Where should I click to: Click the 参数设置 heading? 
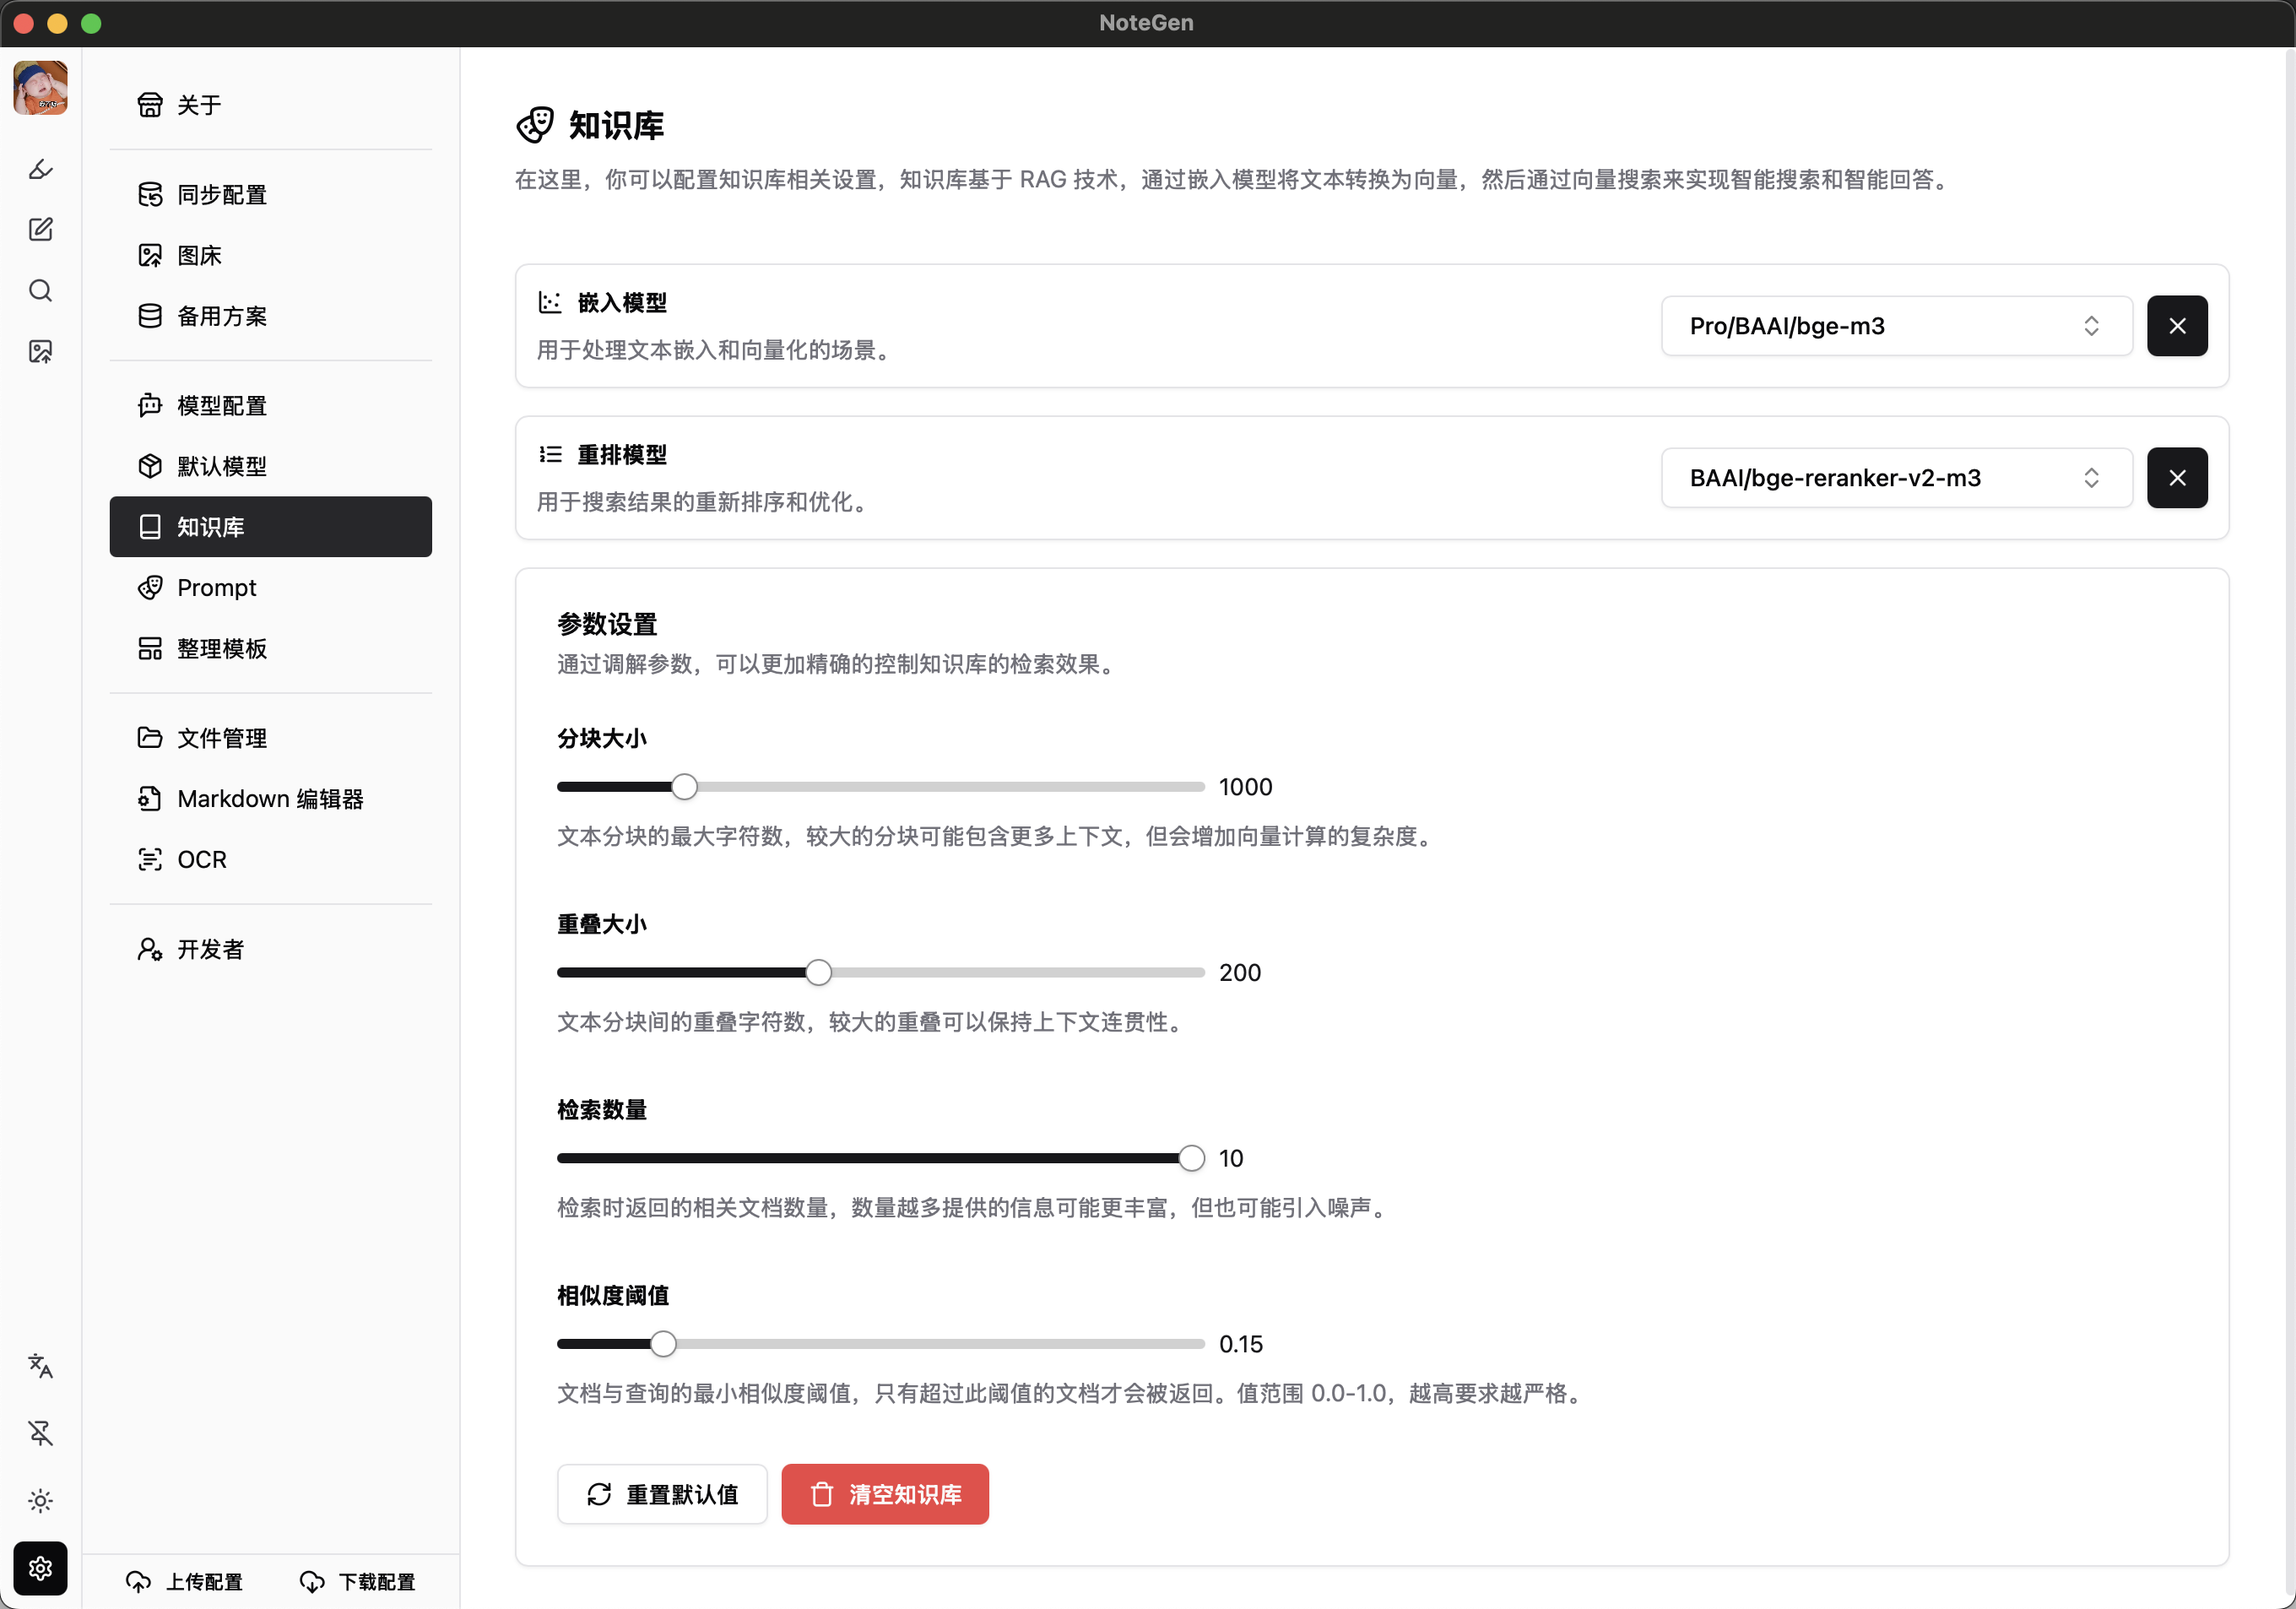coord(607,624)
